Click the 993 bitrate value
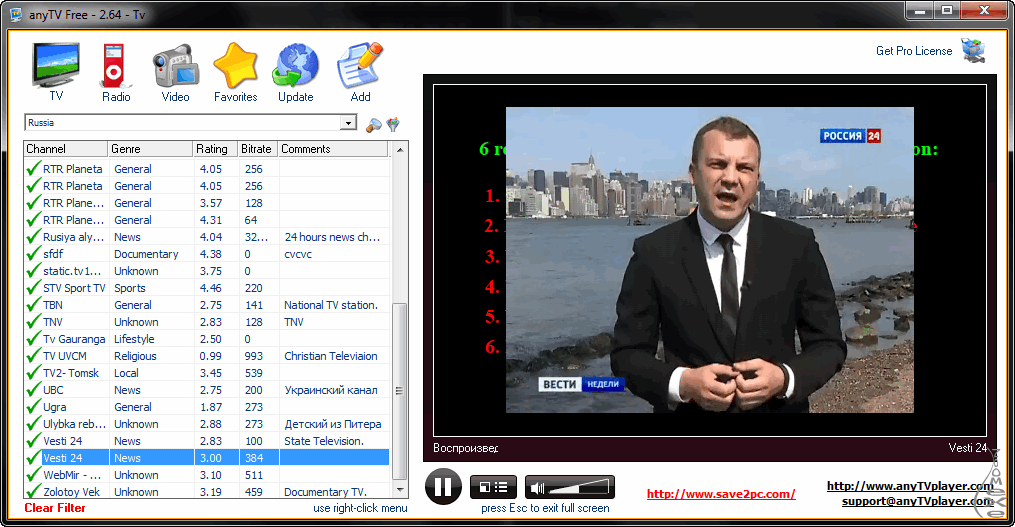1015x527 pixels. tap(254, 356)
